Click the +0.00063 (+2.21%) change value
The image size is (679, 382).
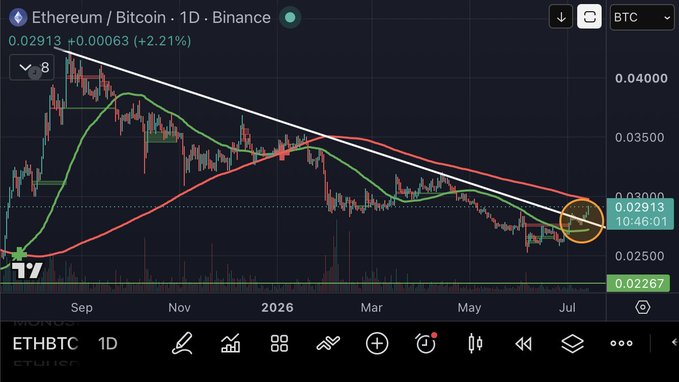(129, 41)
